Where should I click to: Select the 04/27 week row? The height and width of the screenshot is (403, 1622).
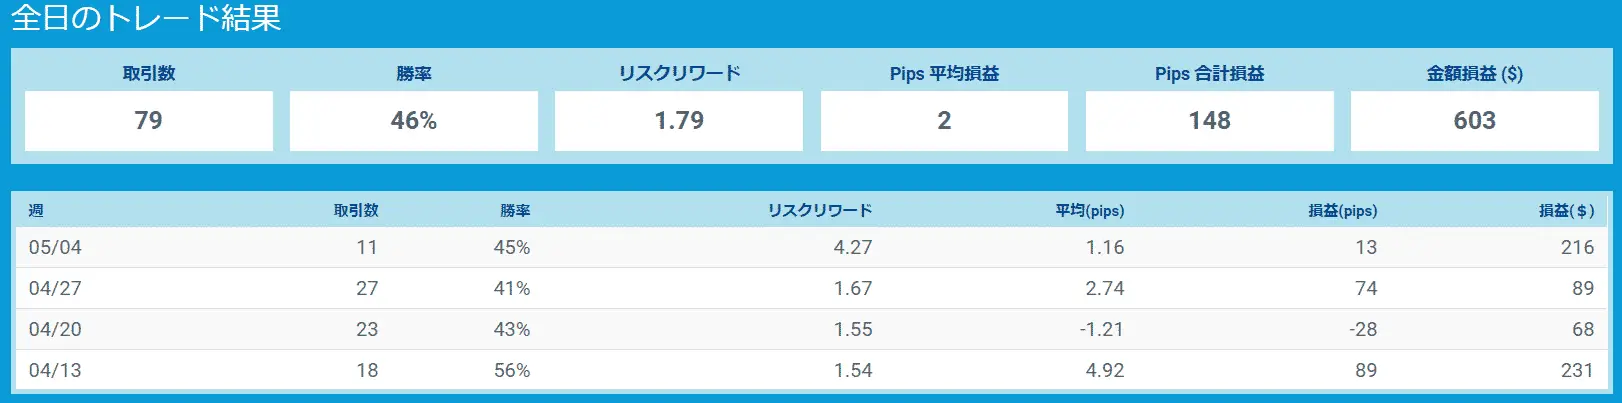(811, 288)
